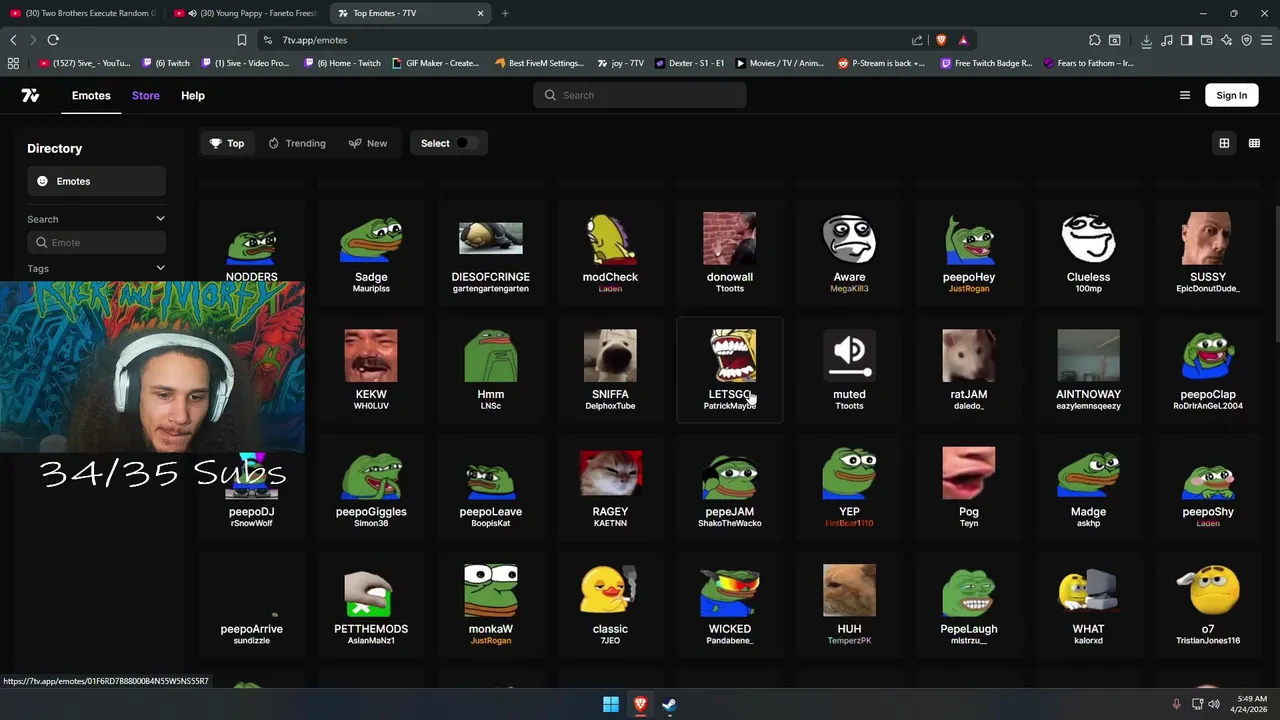Open the media control music note icon
The height and width of the screenshot is (720, 1280).
tap(1167, 40)
